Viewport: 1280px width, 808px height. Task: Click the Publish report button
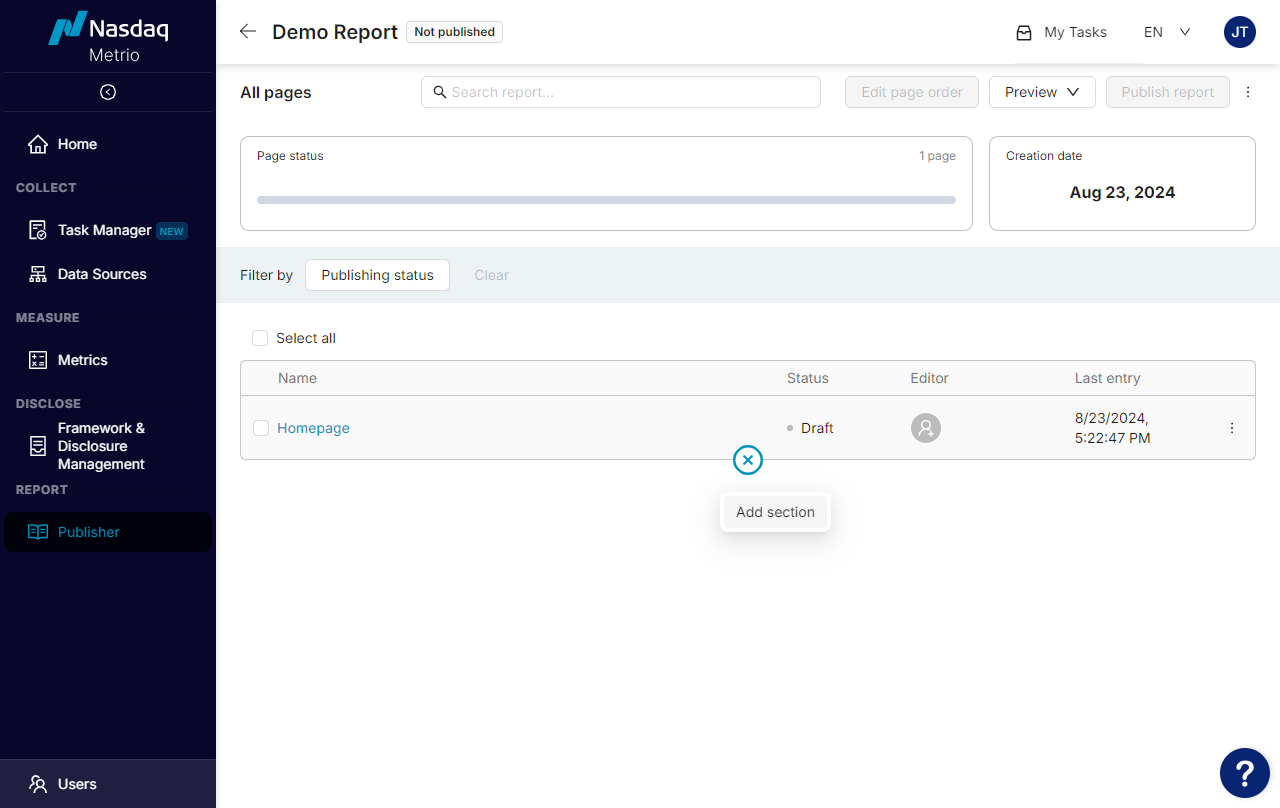point(1167,92)
